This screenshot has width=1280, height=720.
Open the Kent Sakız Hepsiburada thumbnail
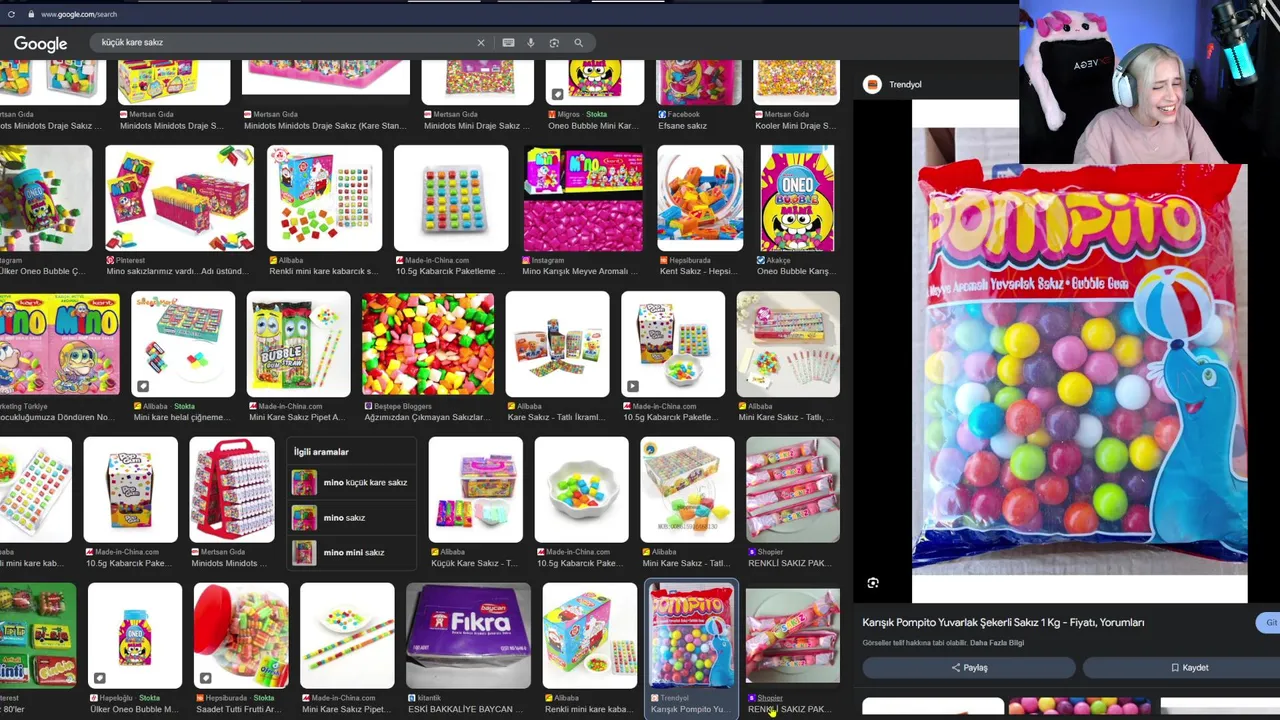tap(700, 198)
